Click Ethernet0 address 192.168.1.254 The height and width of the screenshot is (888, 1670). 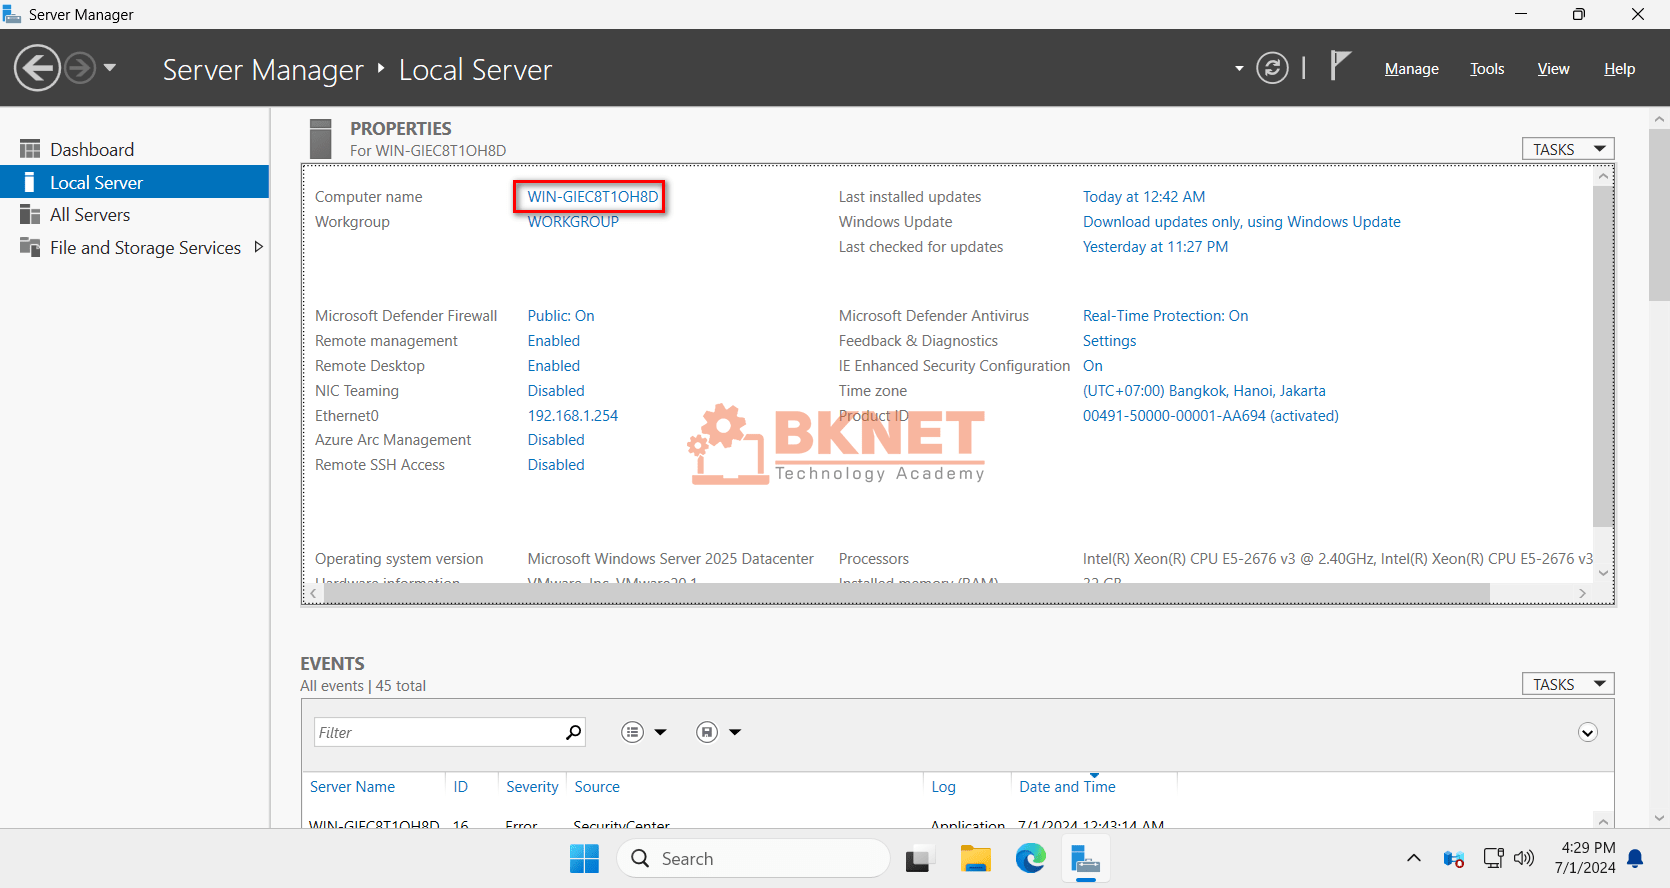[x=573, y=416]
